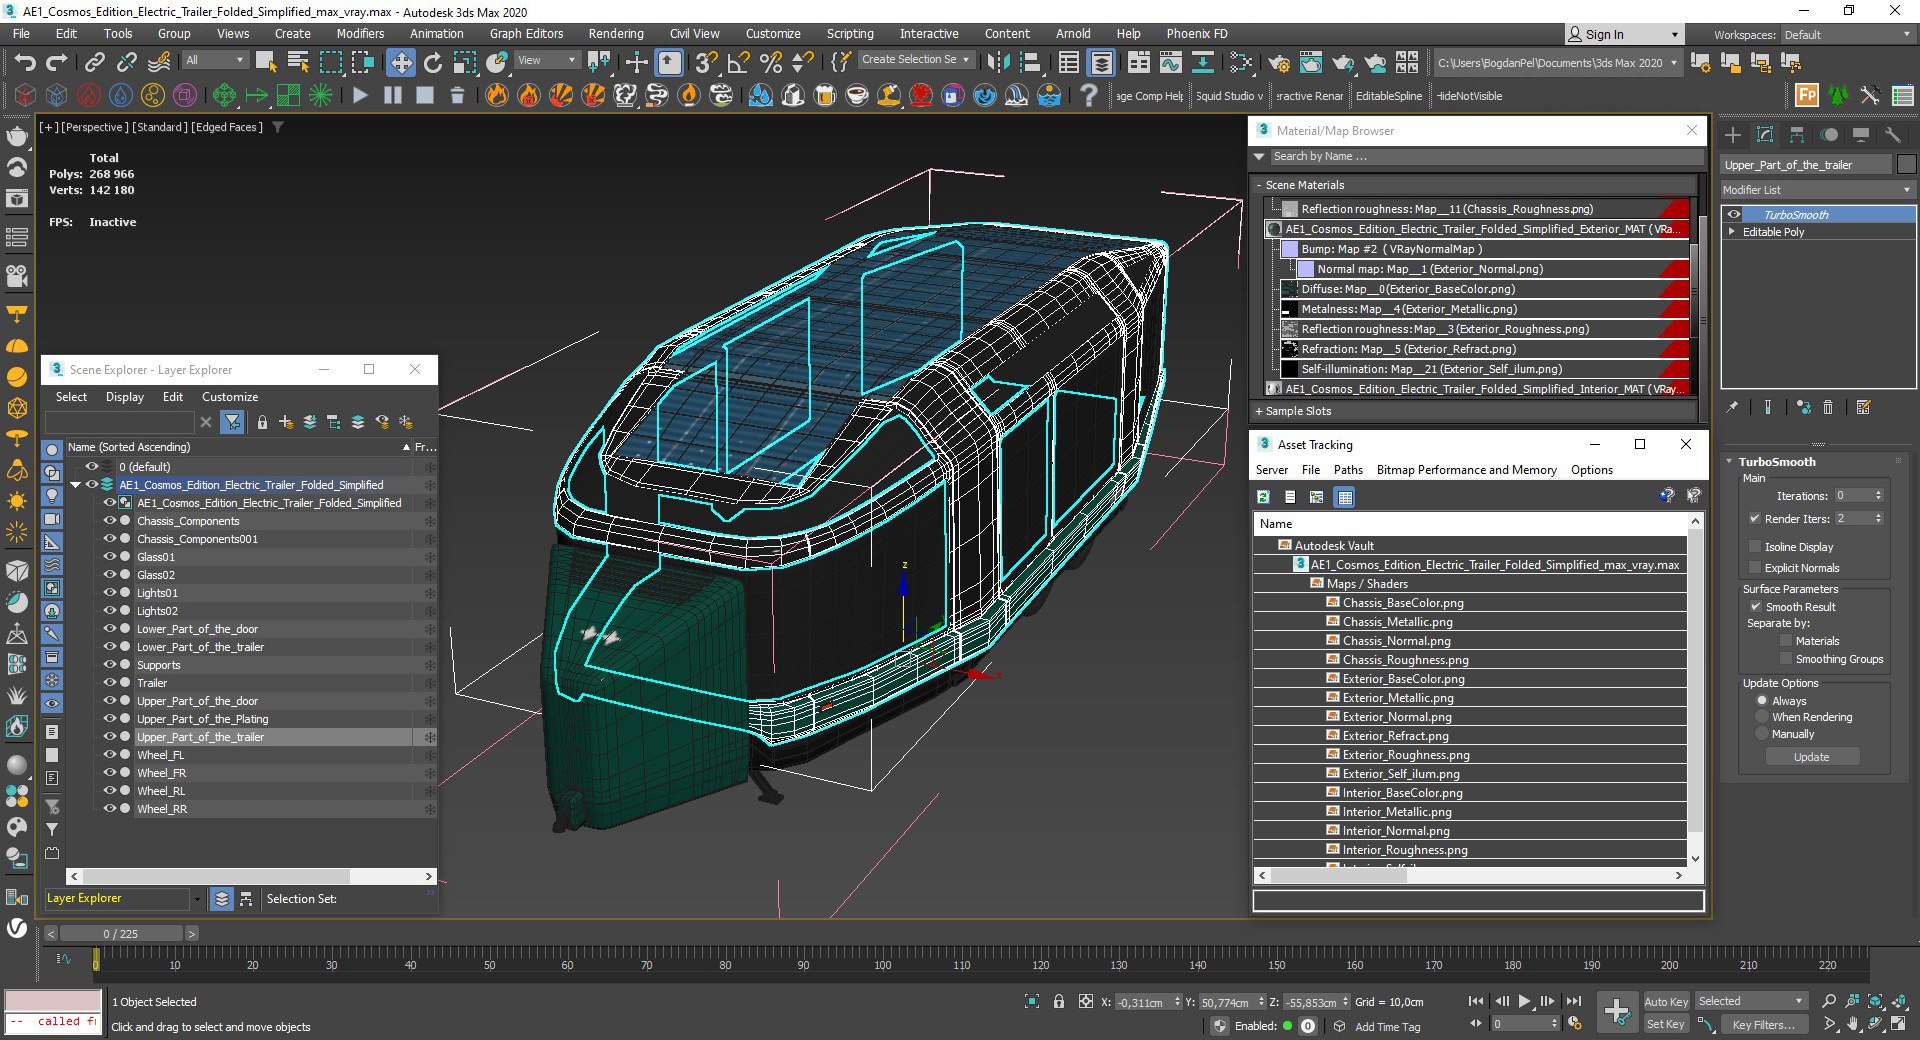Enable the Isoline Display checkbox
This screenshot has width=1920, height=1040.
point(1755,547)
